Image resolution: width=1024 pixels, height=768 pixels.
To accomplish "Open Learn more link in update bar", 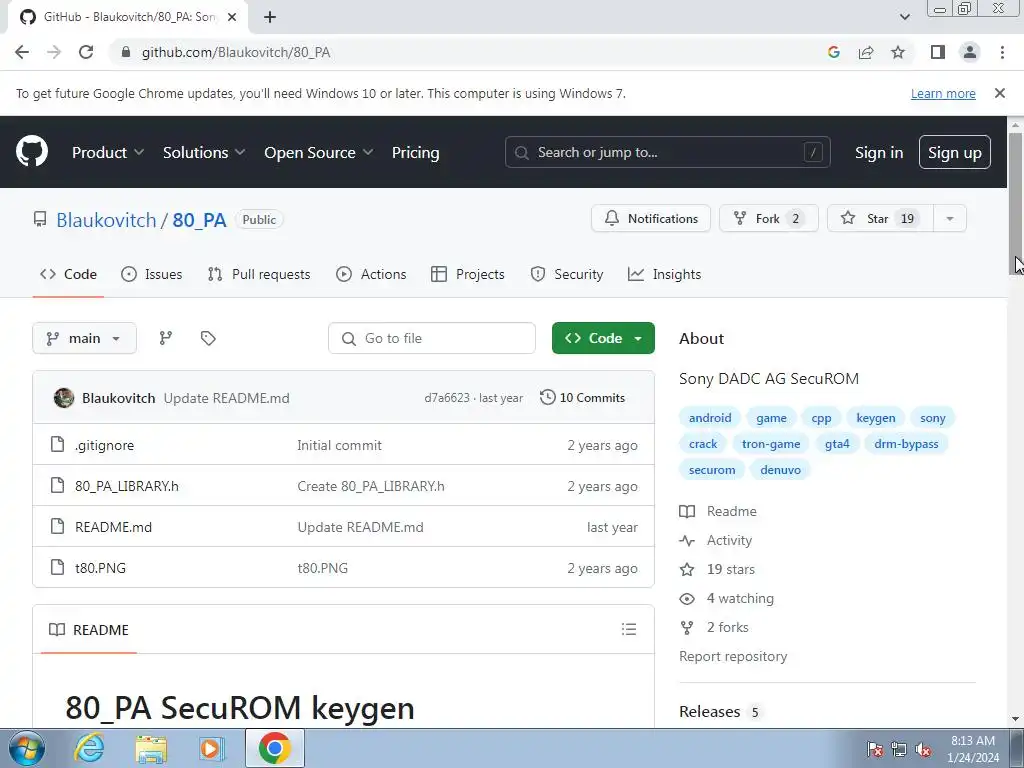I will 943,93.
